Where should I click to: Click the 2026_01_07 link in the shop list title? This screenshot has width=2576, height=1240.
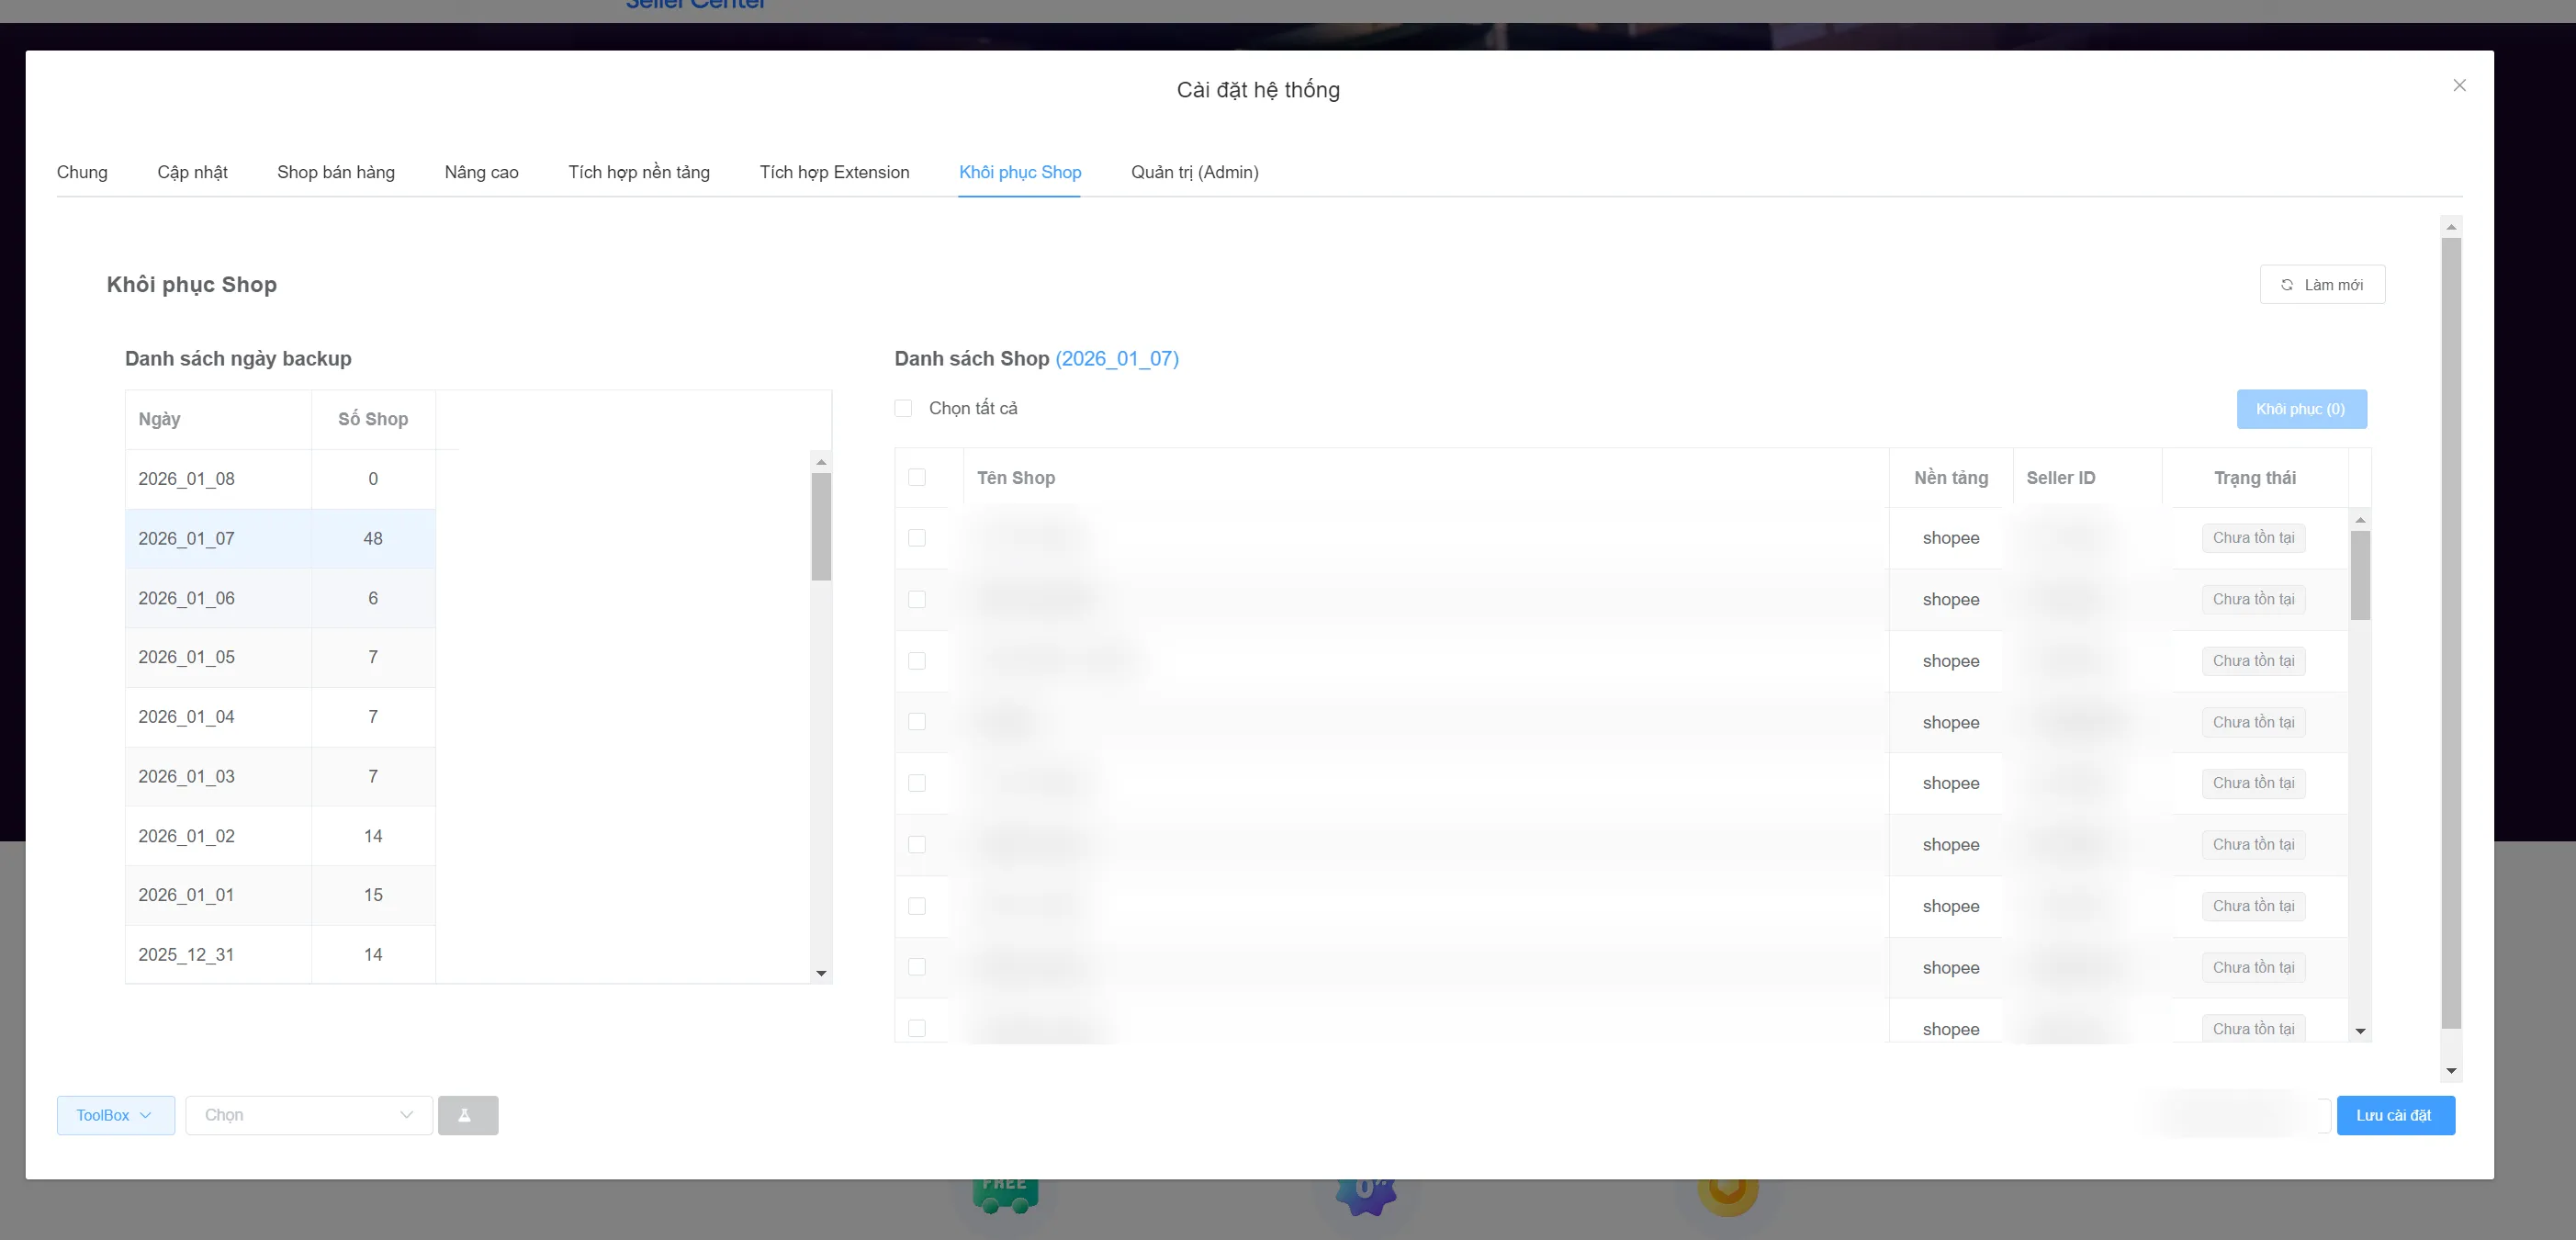1117,359
